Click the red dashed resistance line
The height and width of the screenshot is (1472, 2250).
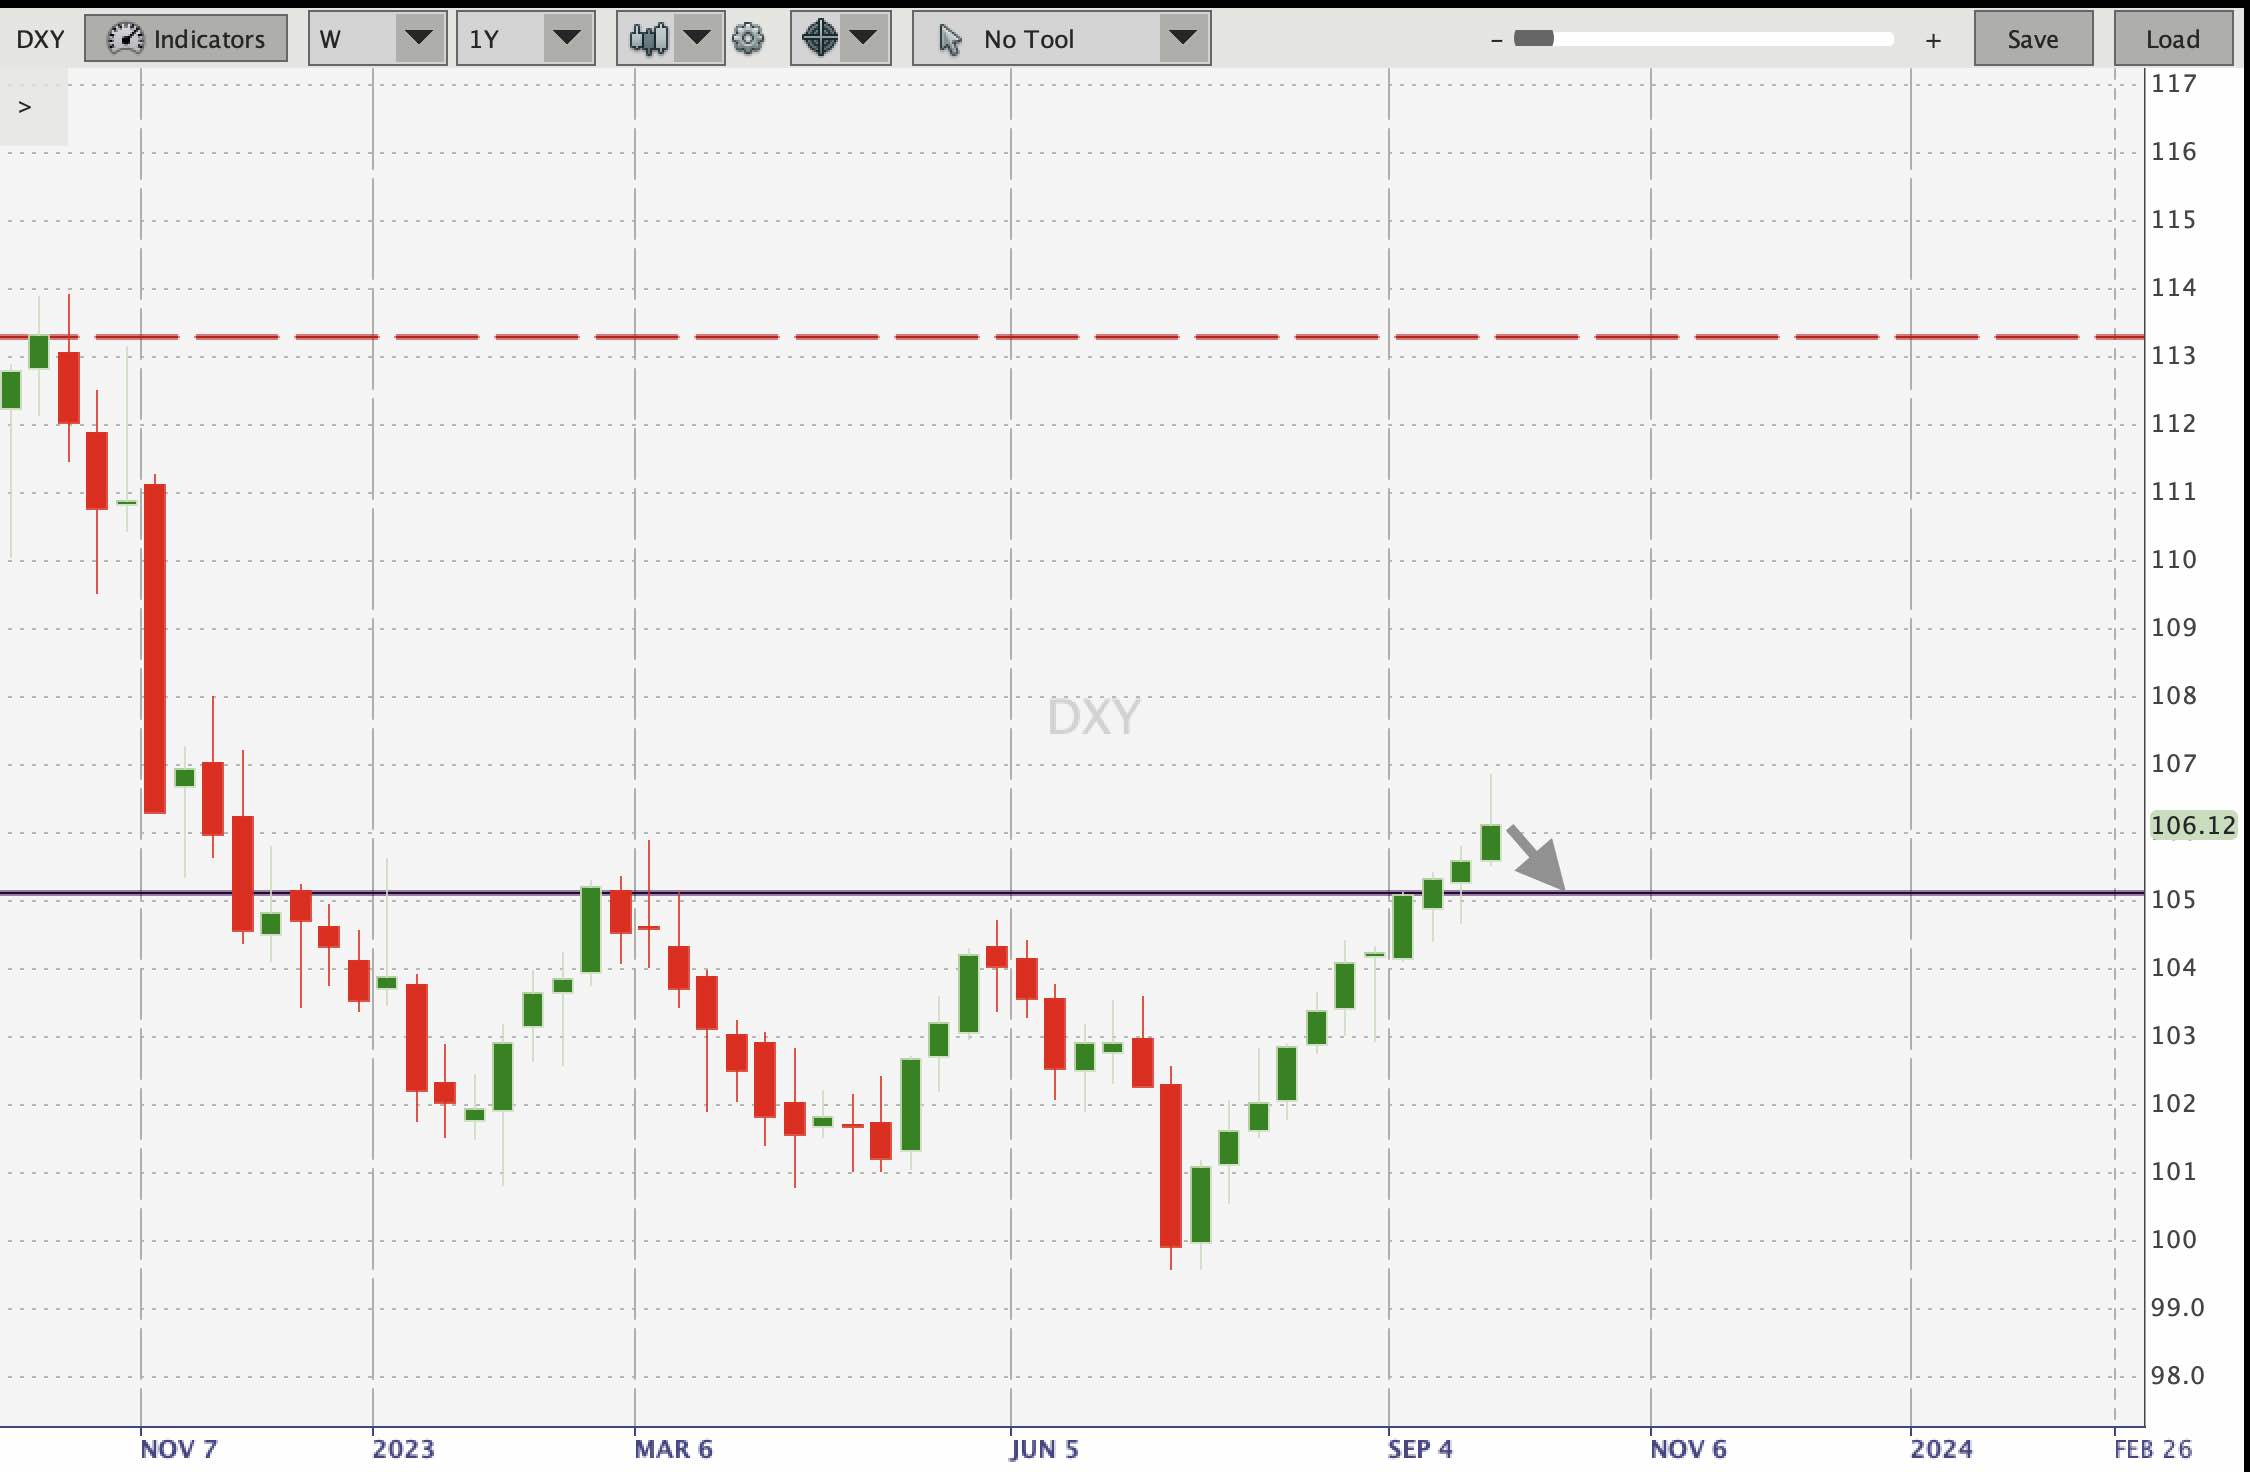(x=1072, y=337)
